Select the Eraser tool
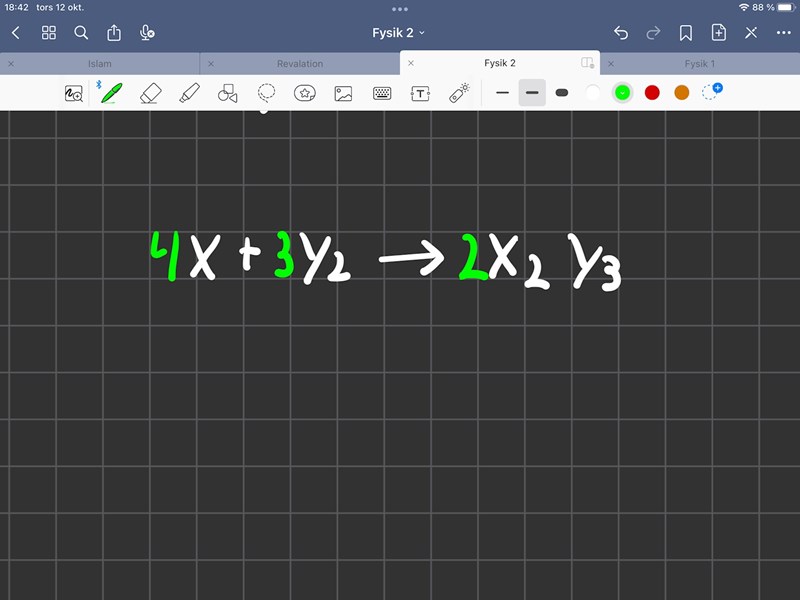The height and width of the screenshot is (600, 800). [150, 93]
